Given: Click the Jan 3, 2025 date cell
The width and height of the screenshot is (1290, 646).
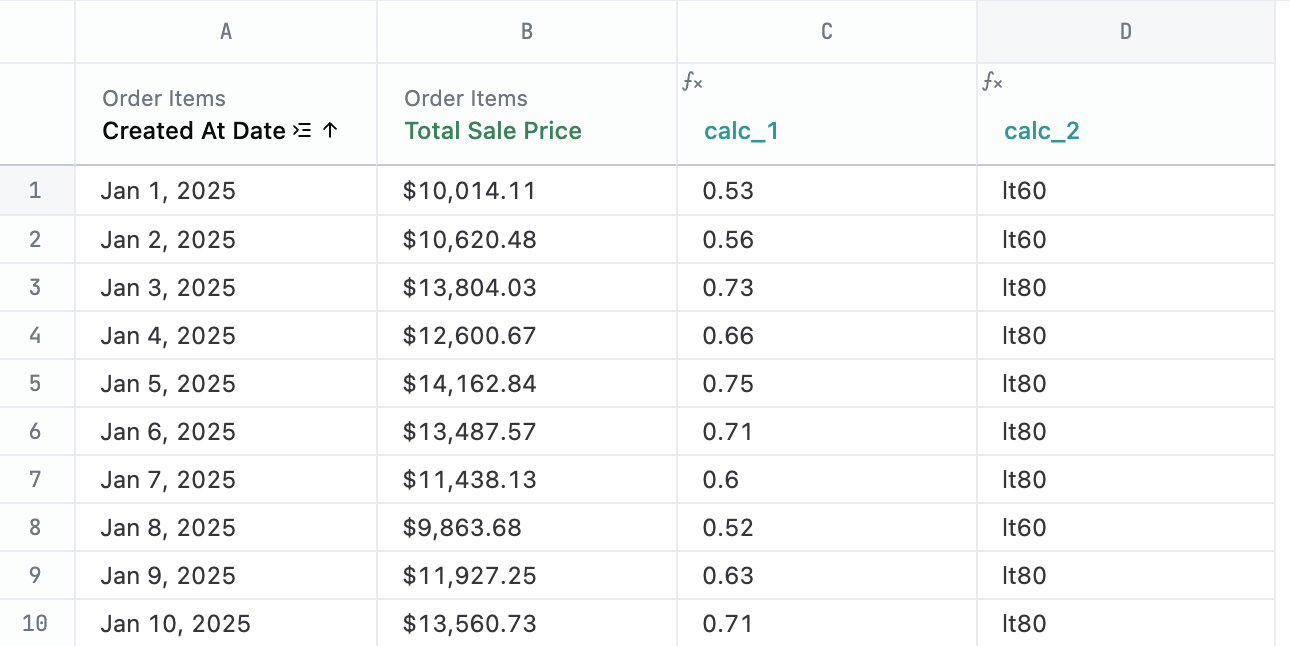Looking at the screenshot, I should tap(168, 288).
